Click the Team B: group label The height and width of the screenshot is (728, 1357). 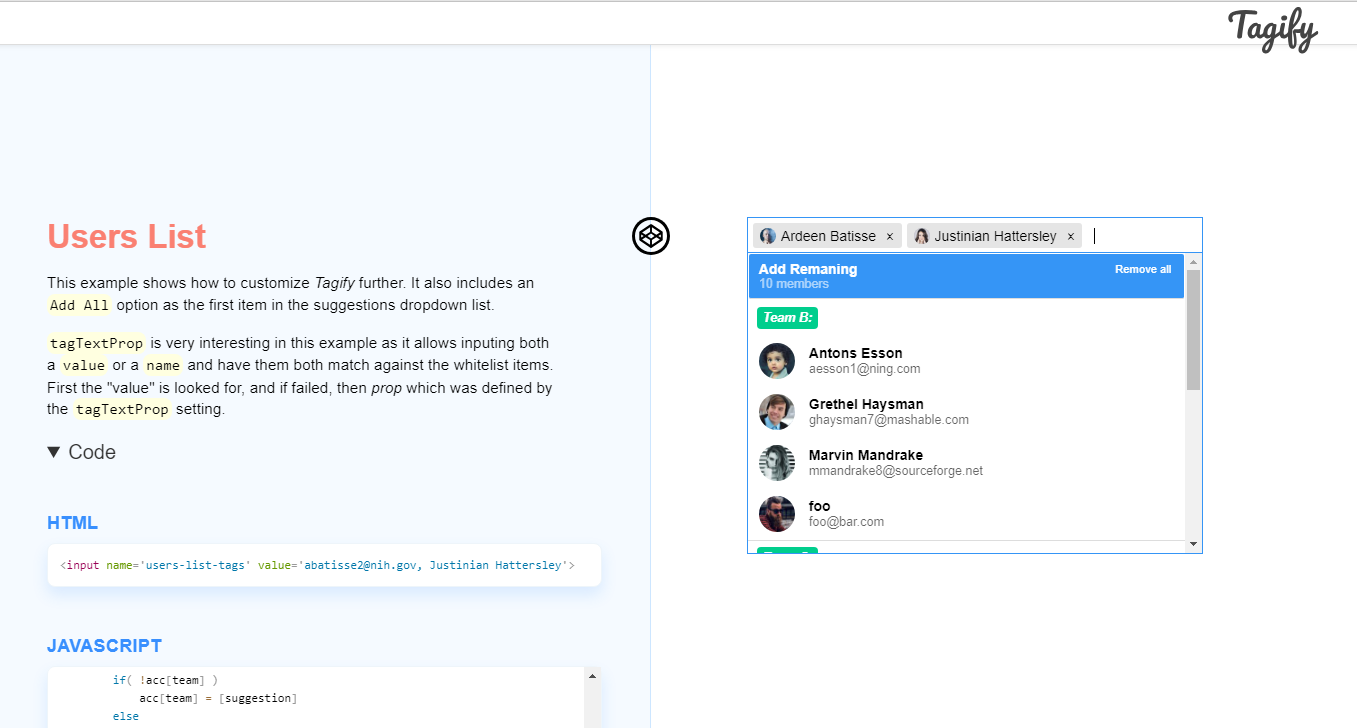[x=788, y=318]
